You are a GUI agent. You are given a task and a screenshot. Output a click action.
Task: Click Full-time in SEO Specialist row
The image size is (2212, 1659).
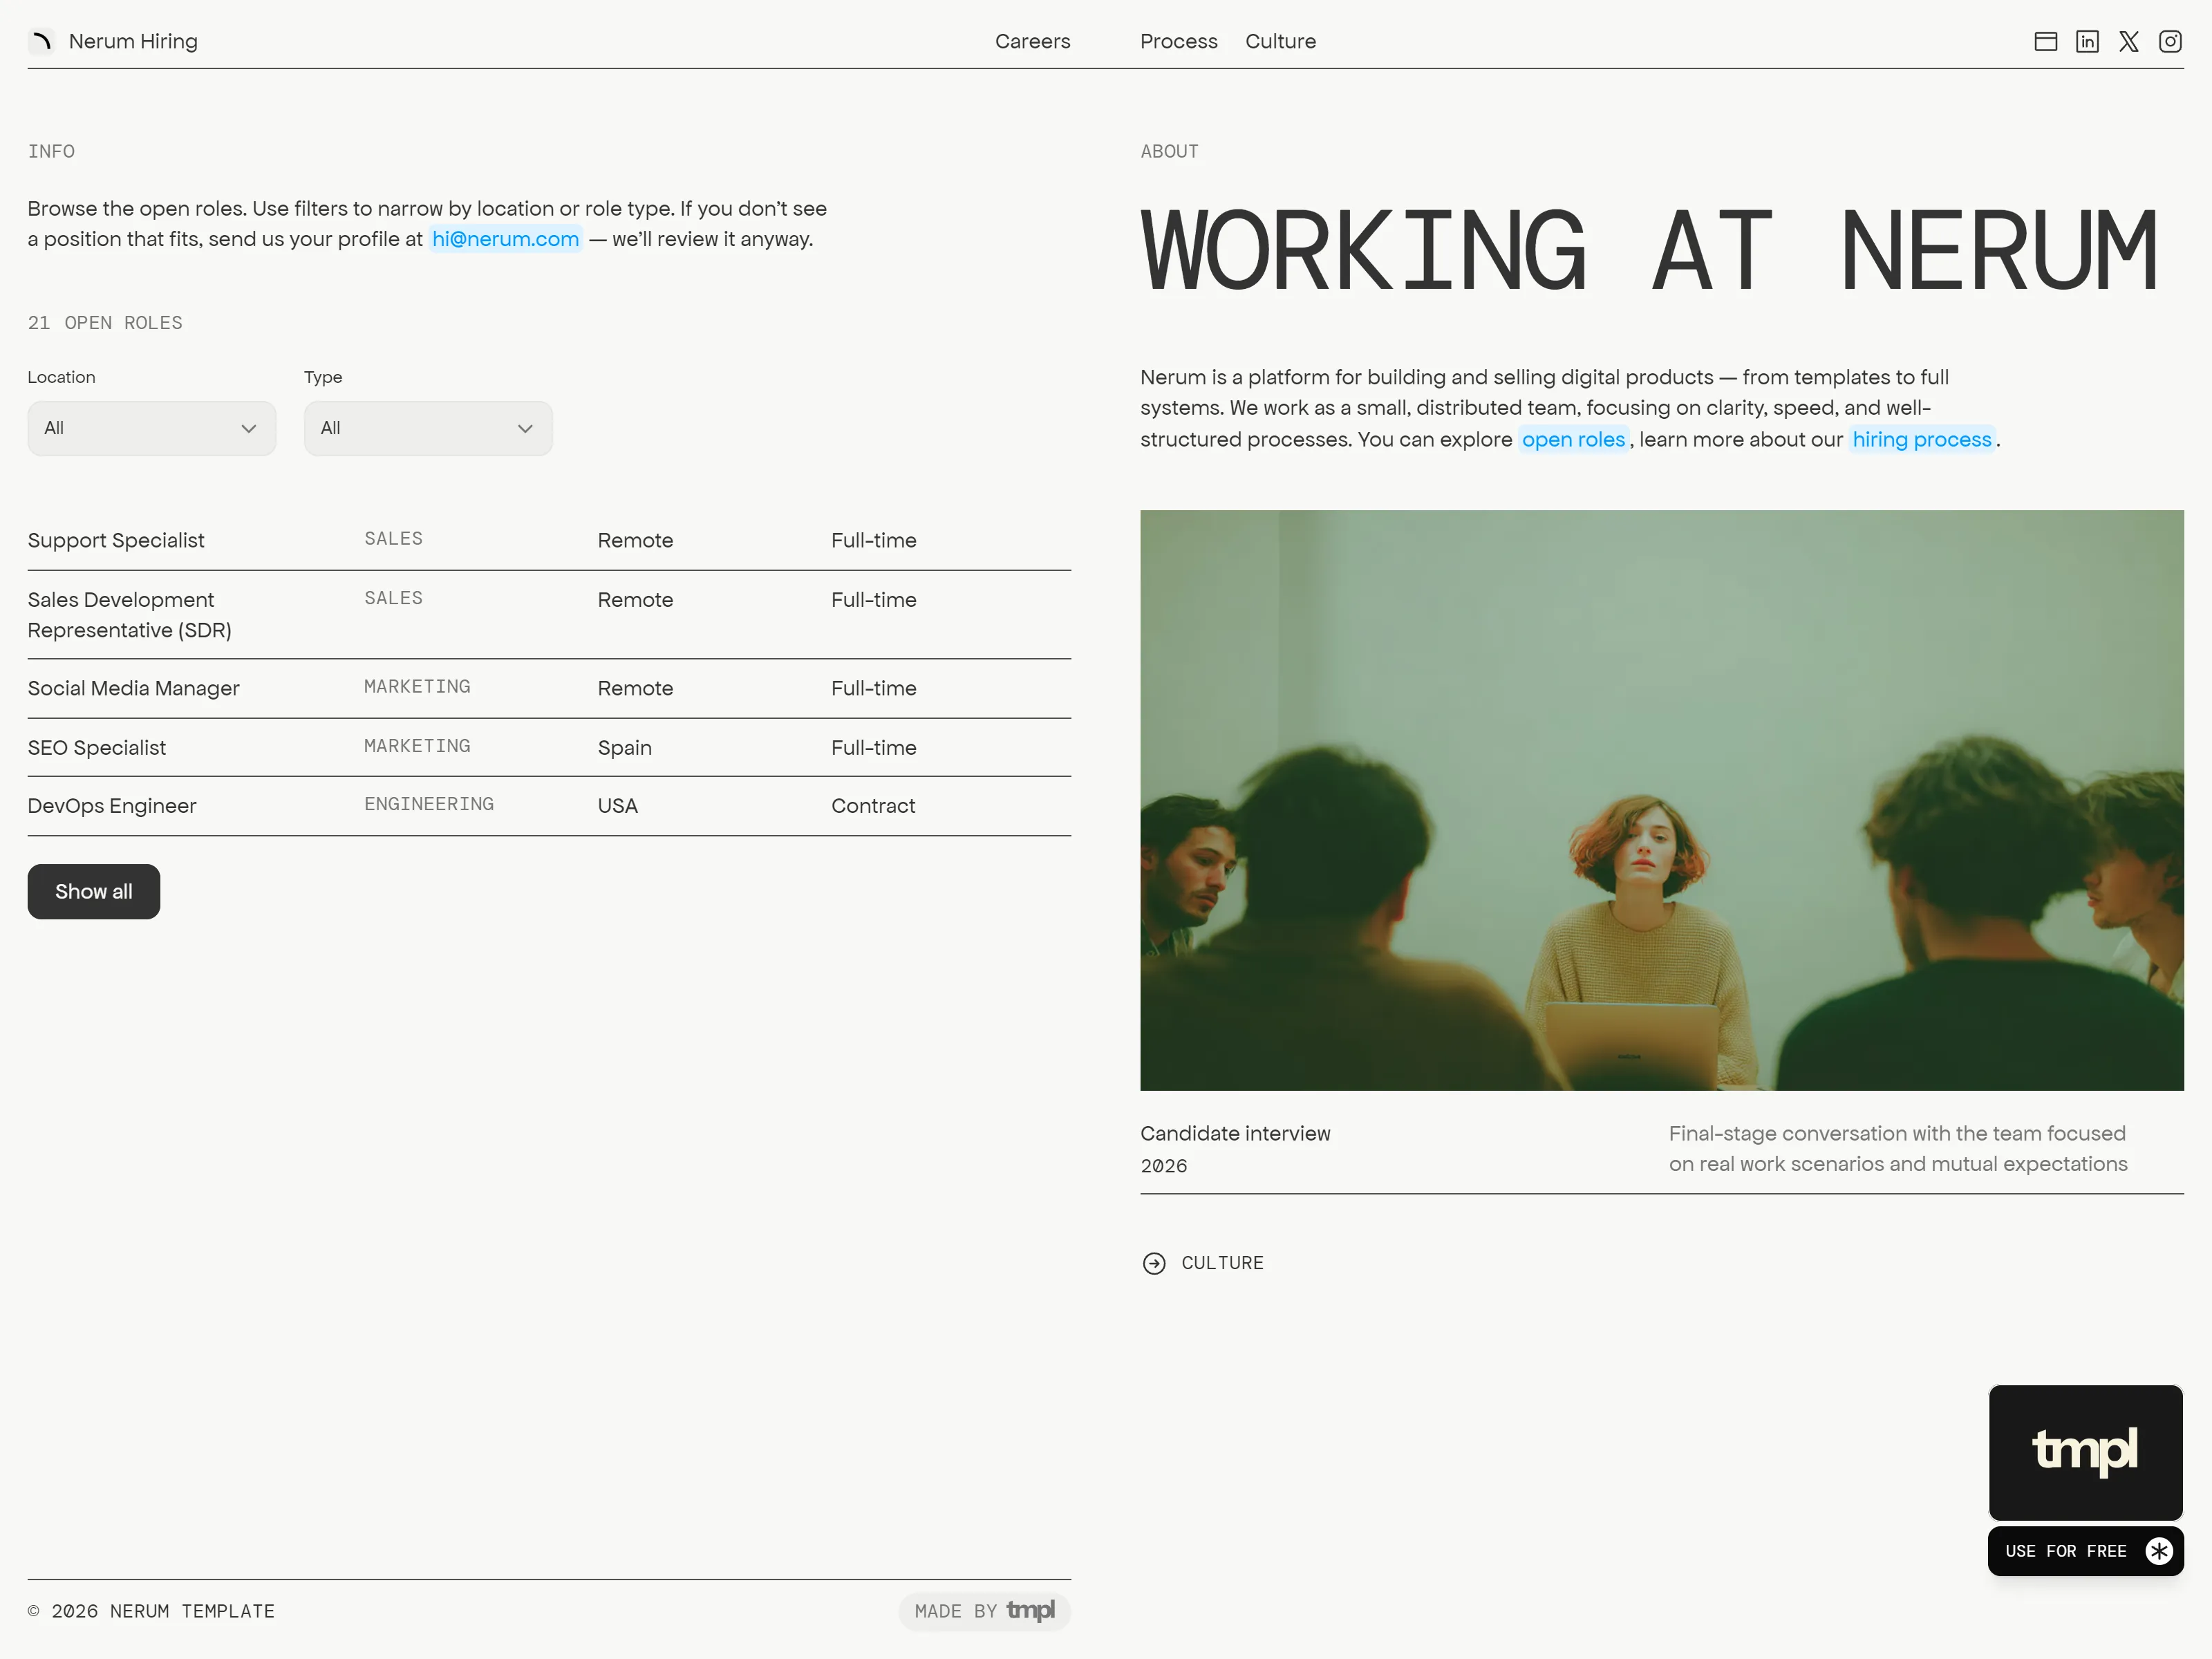click(873, 747)
